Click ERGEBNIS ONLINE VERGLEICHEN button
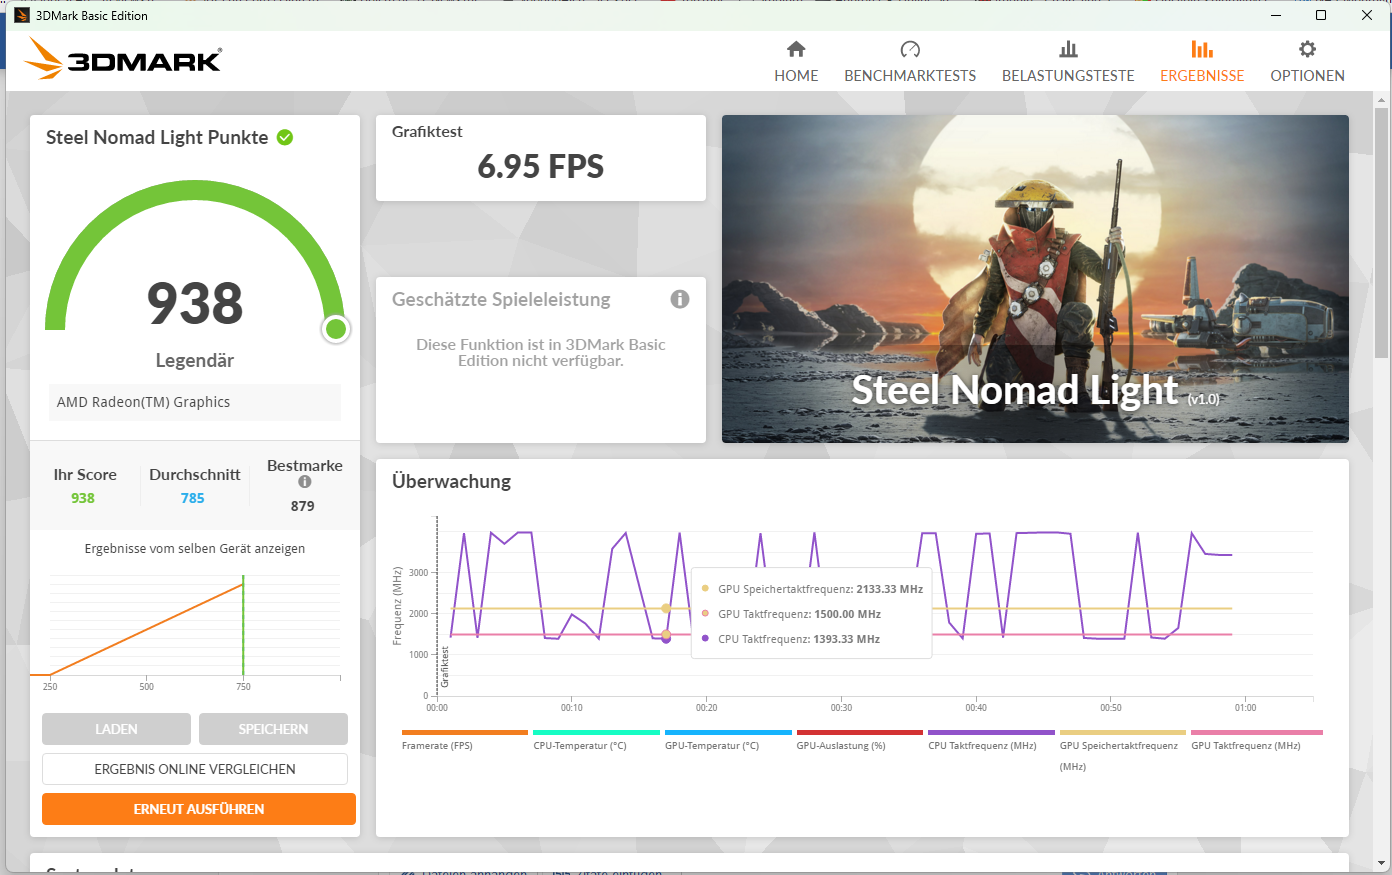The width and height of the screenshot is (1392, 875). pyautogui.click(x=195, y=769)
